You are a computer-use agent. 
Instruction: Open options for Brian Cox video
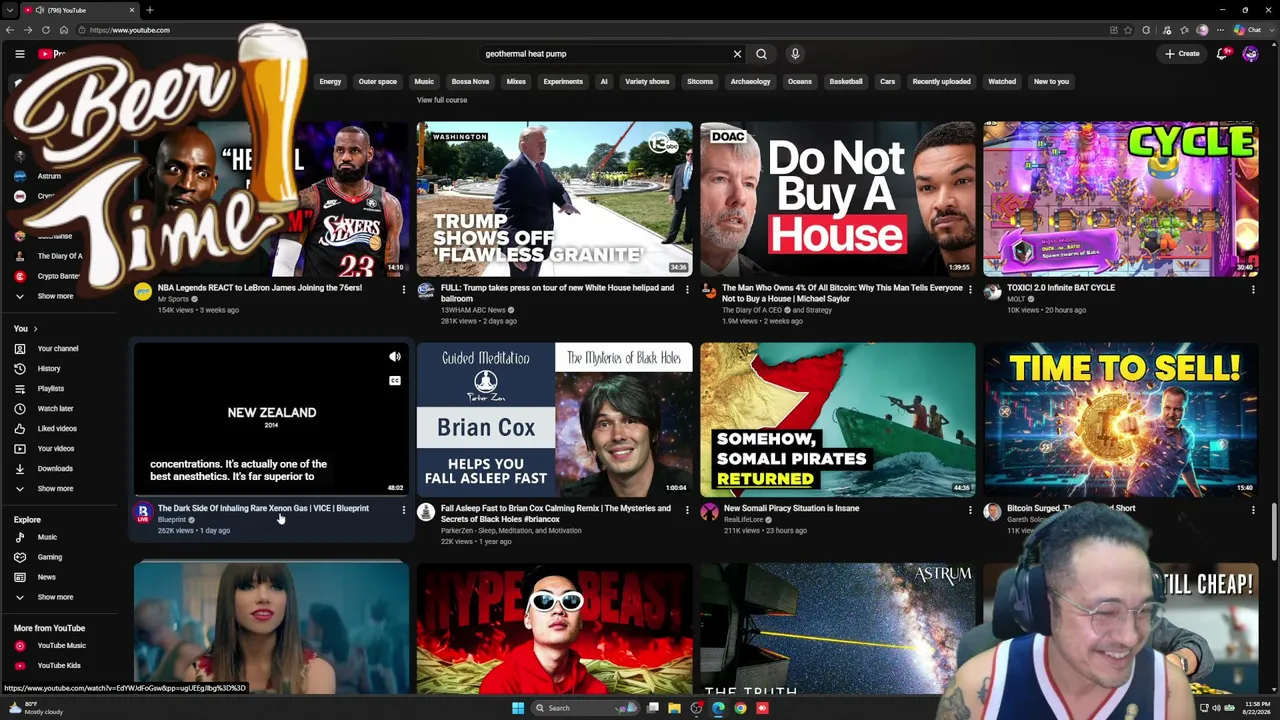[x=687, y=510]
